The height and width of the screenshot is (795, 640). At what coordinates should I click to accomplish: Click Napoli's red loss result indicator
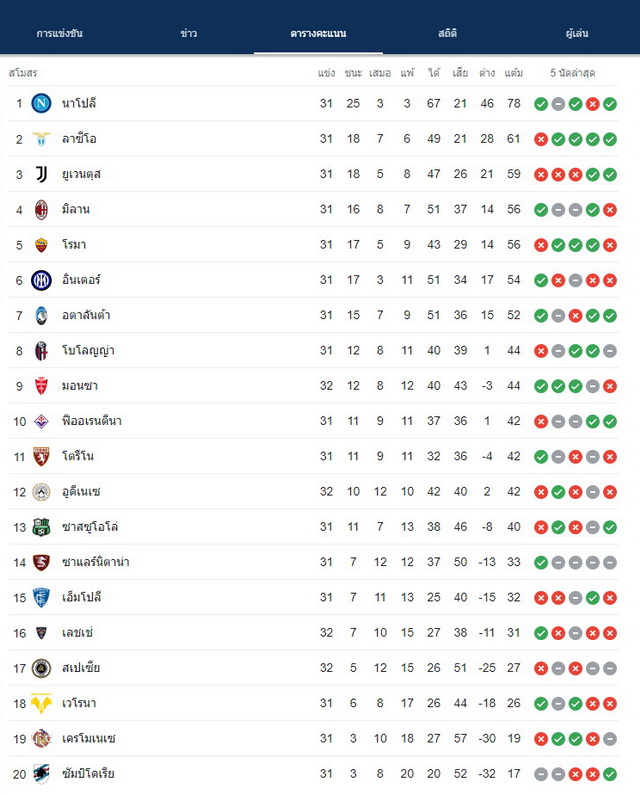[592, 104]
